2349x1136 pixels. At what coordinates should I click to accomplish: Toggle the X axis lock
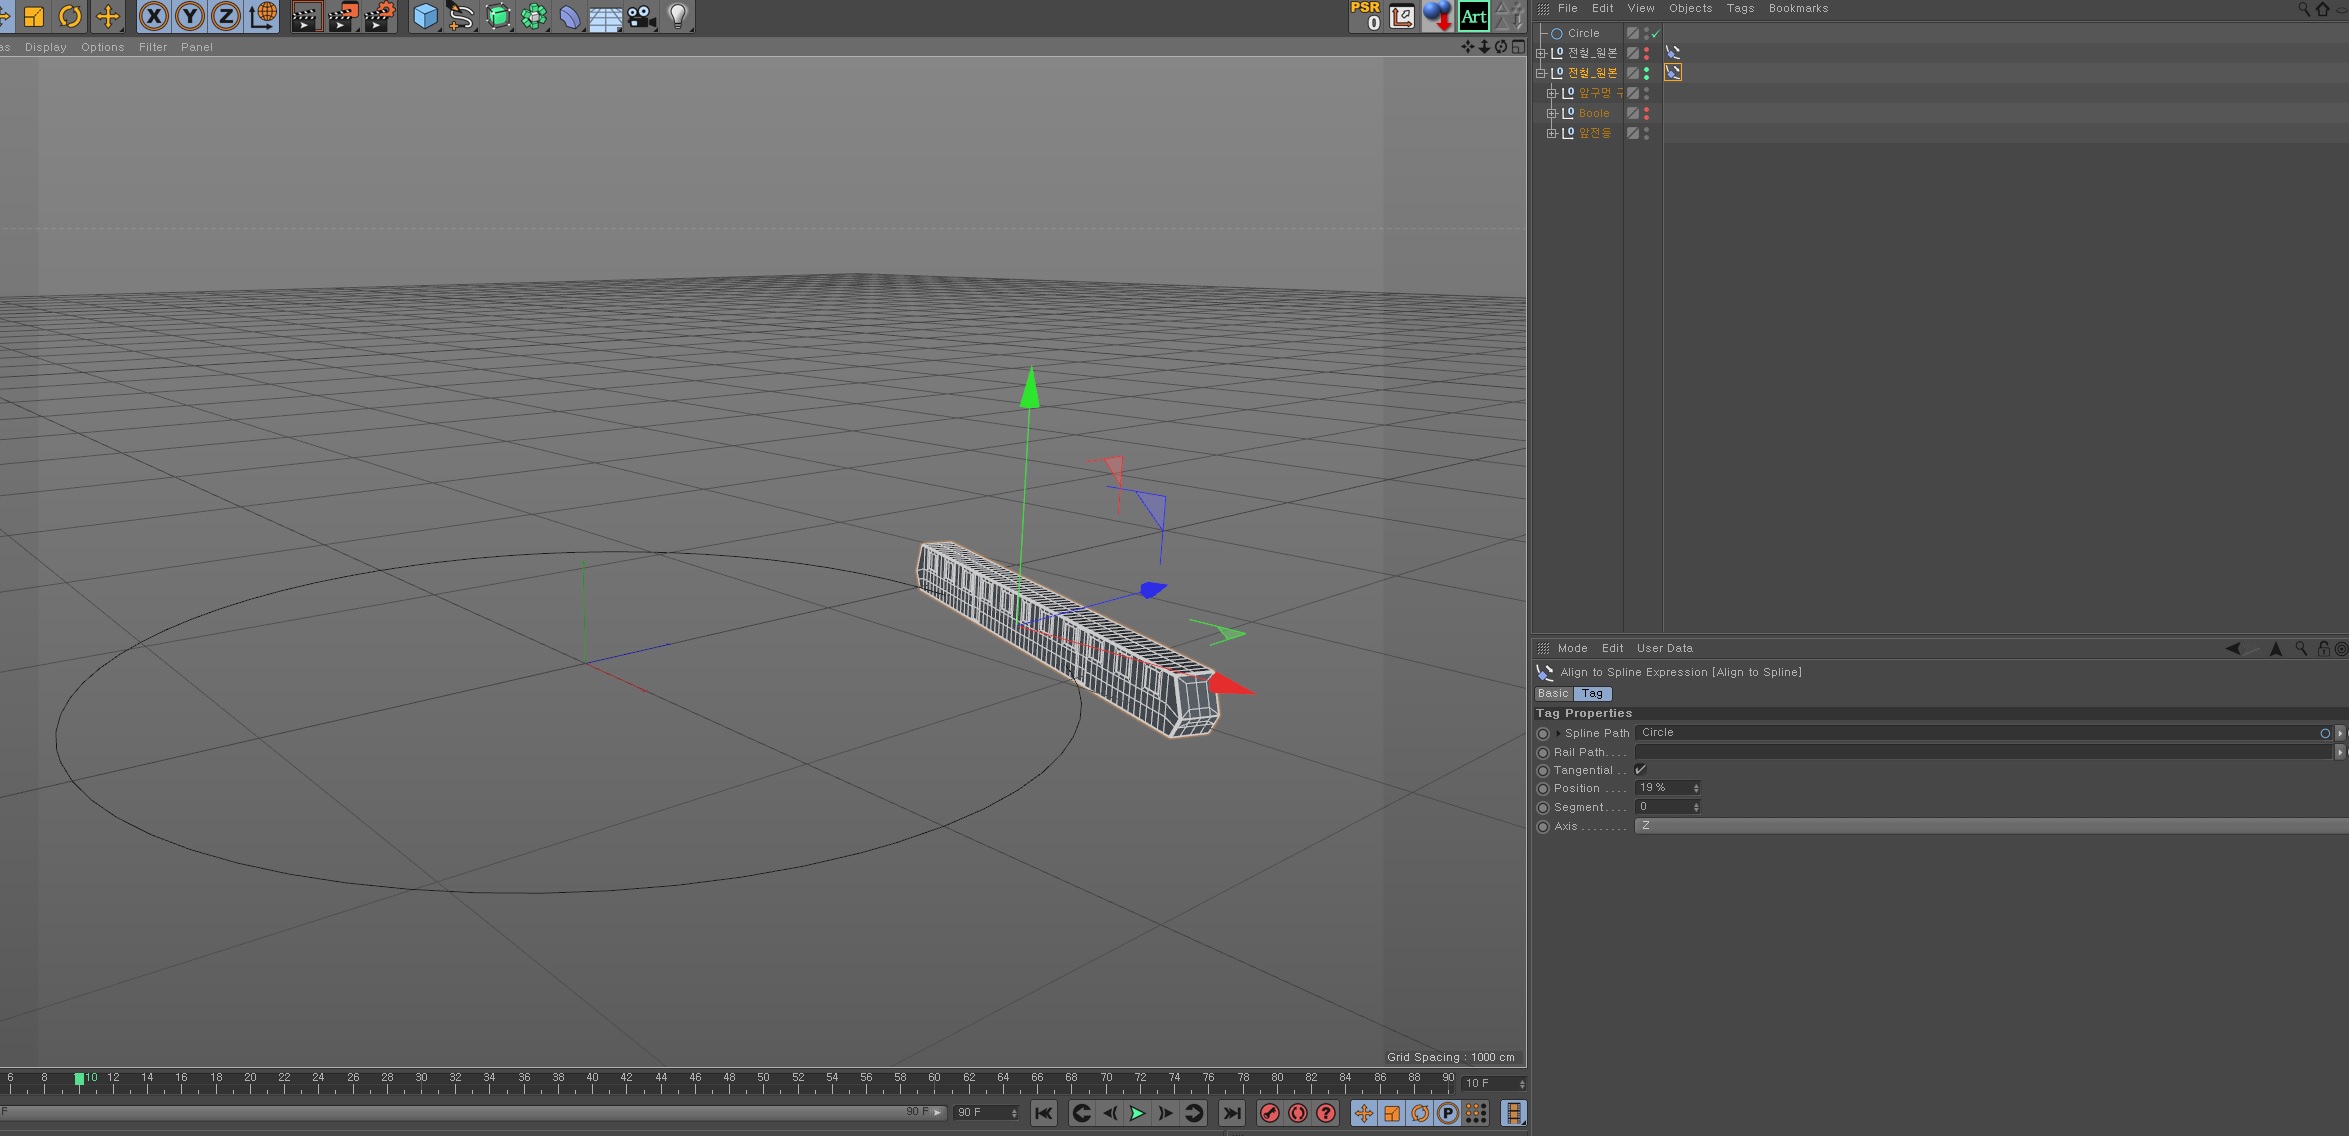tap(153, 16)
